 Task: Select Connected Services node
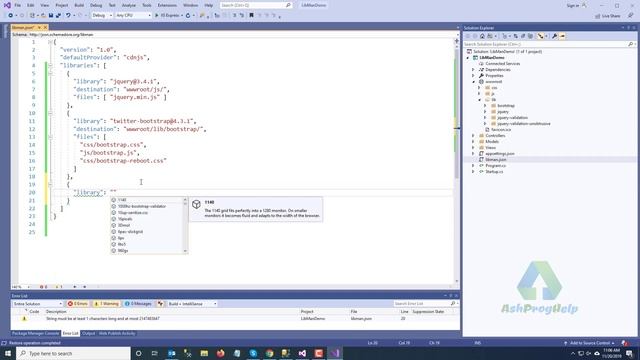(x=502, y=64)
